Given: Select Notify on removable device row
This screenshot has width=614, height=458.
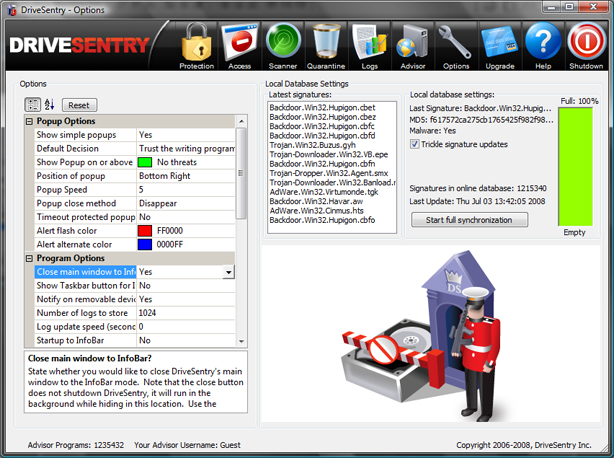Looking at the screenshot, I should [x=135, y=299].
